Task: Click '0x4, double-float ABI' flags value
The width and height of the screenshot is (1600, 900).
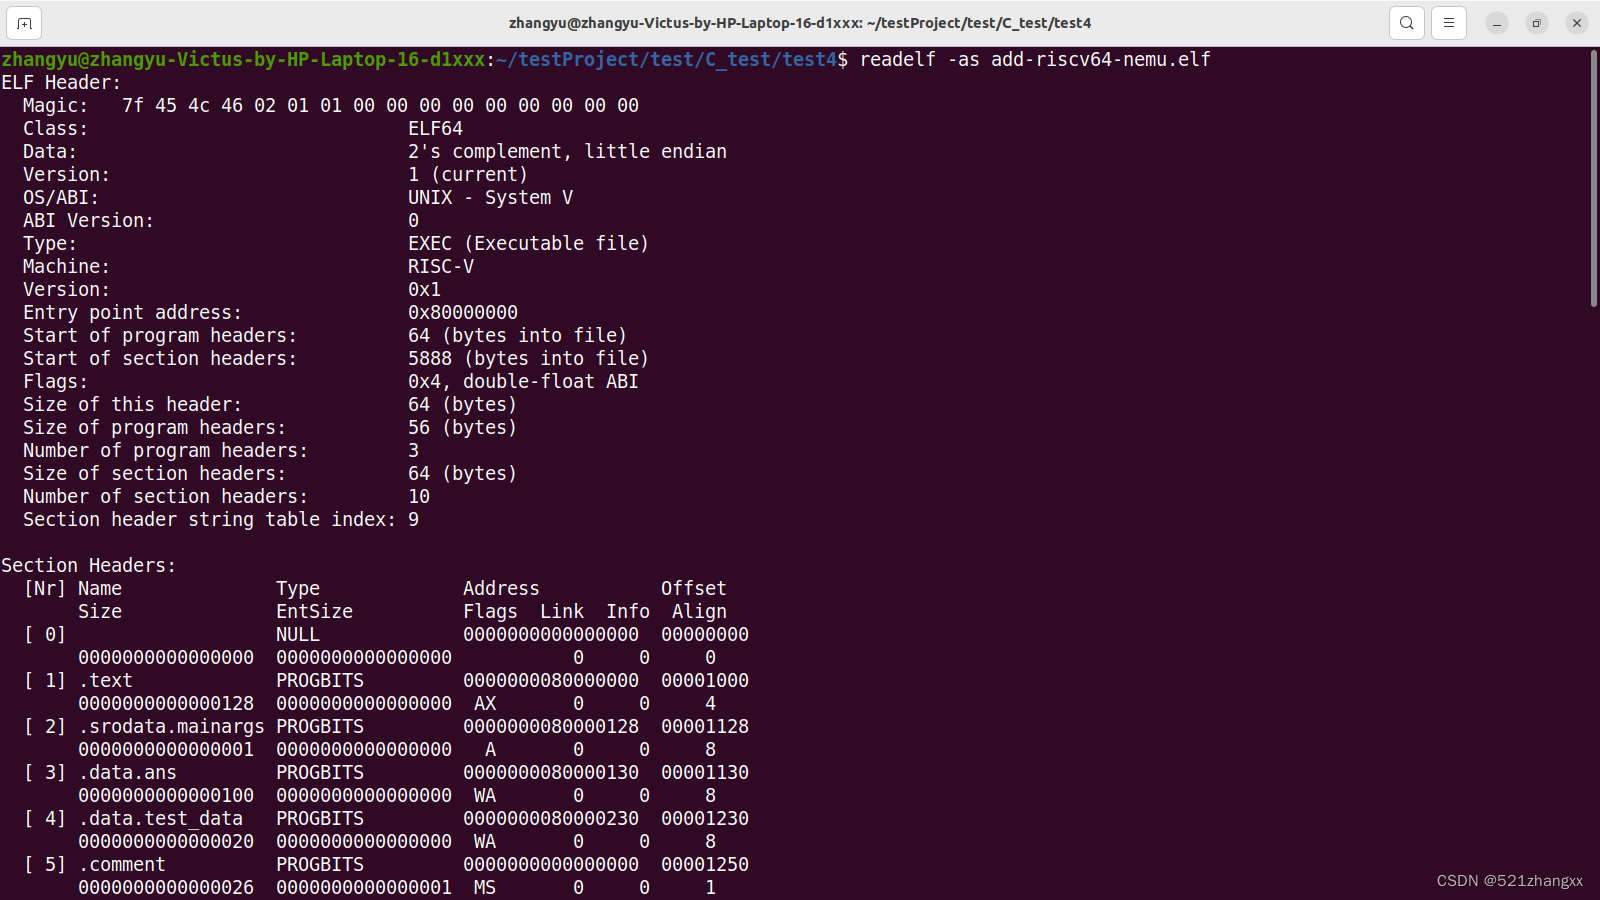Action: click(x=523, y=381)
